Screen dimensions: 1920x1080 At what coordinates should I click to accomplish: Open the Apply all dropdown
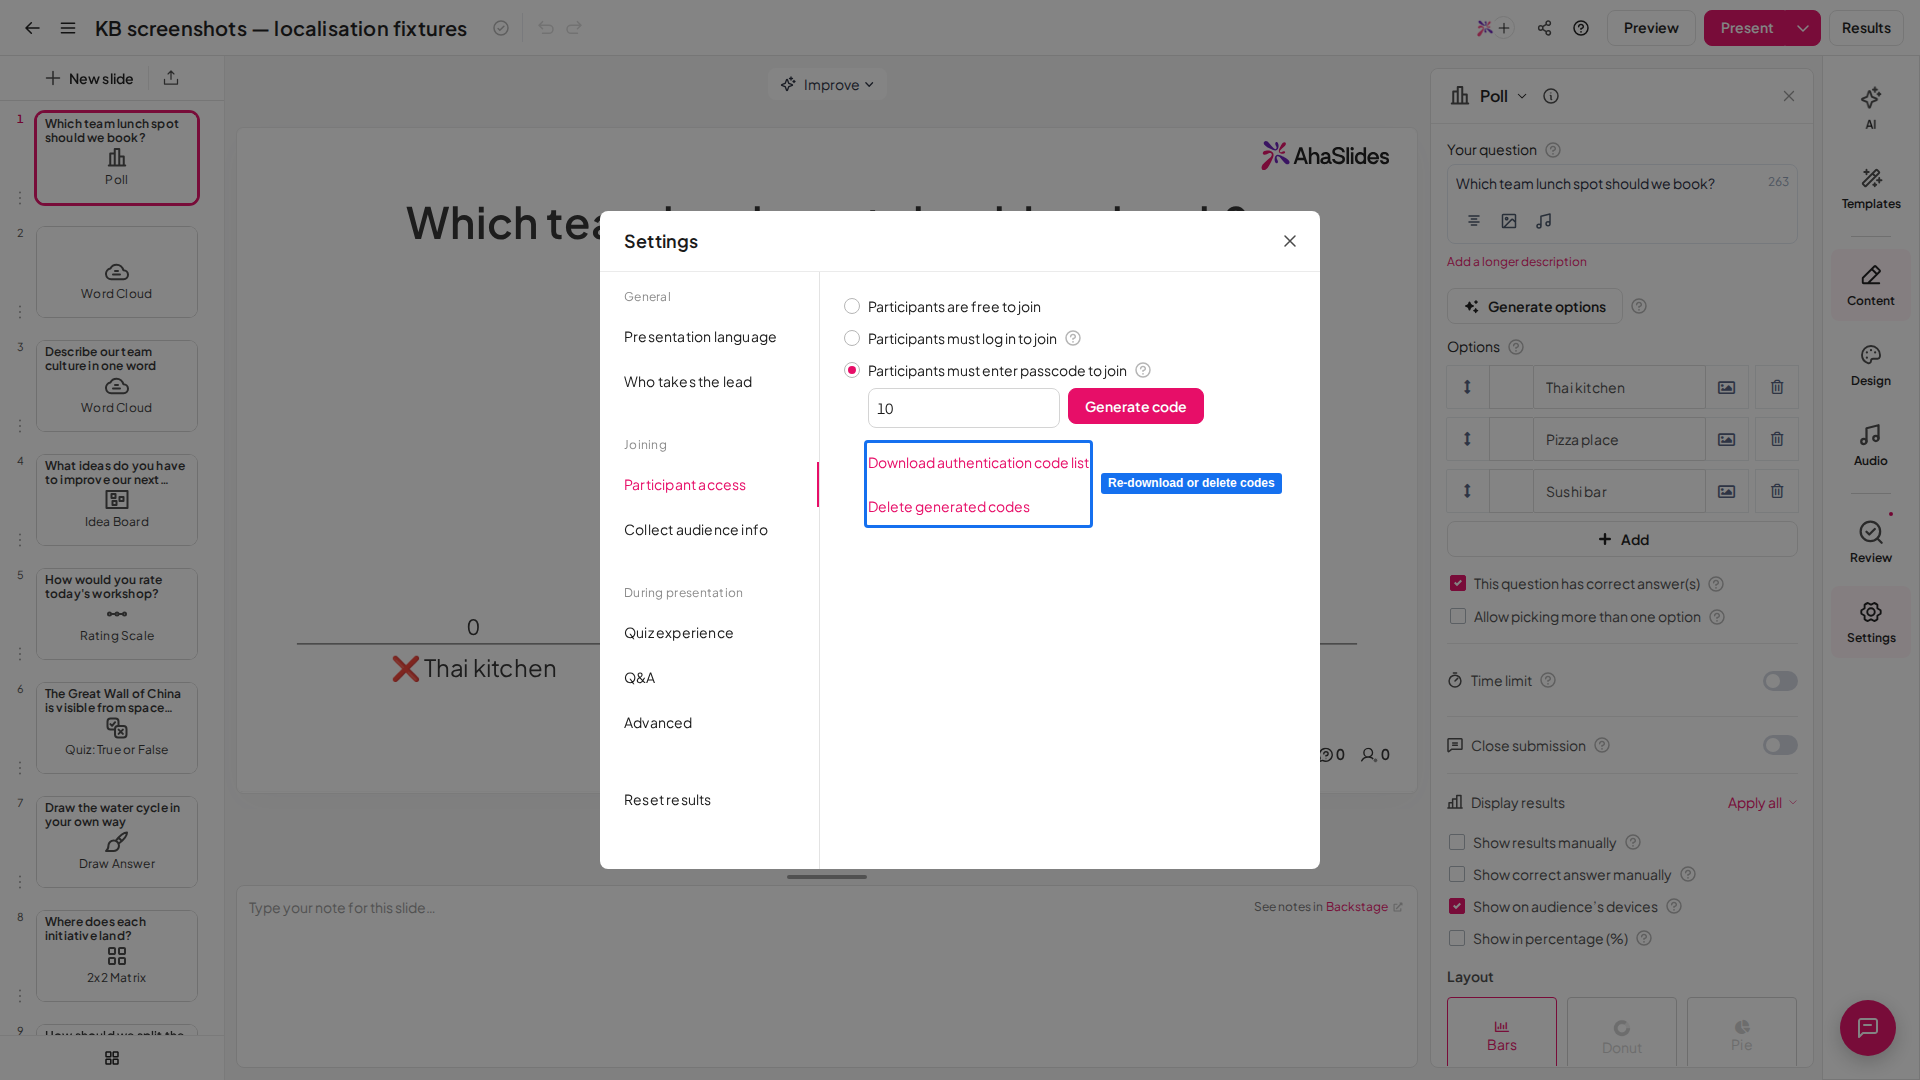[x=1762, y=802]
